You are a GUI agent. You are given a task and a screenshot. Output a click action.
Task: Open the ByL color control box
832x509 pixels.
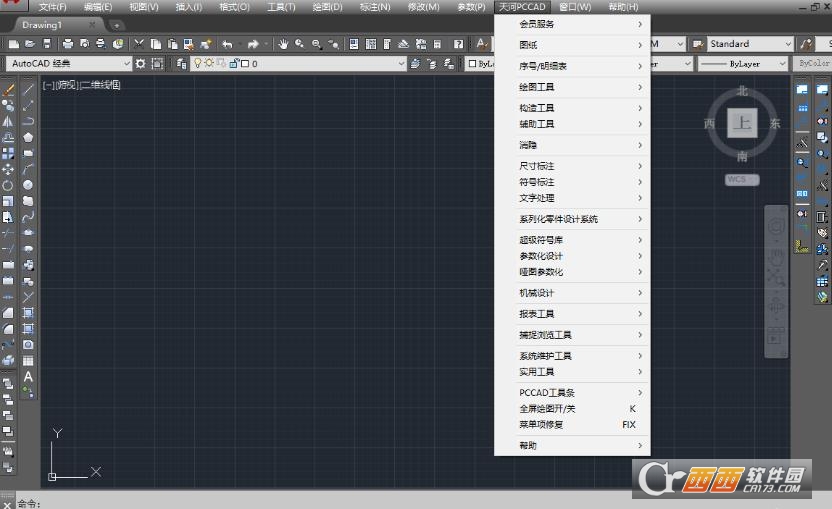point(480,64)
